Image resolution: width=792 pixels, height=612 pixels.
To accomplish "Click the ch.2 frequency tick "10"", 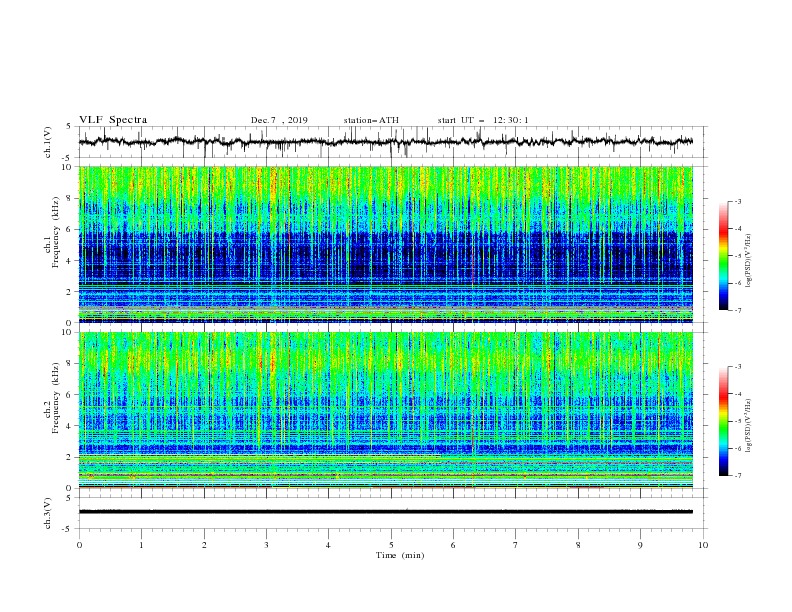I will [67, 332].
